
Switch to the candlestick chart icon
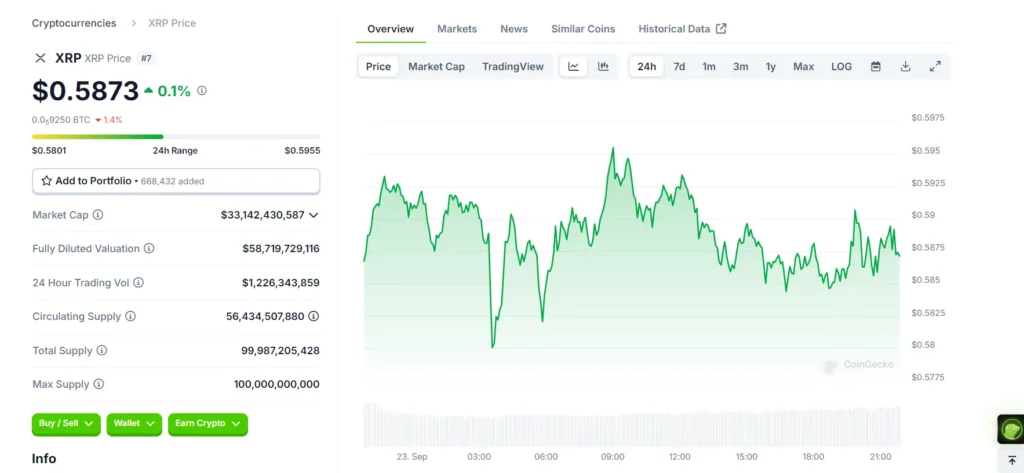(x=603, y=67)
